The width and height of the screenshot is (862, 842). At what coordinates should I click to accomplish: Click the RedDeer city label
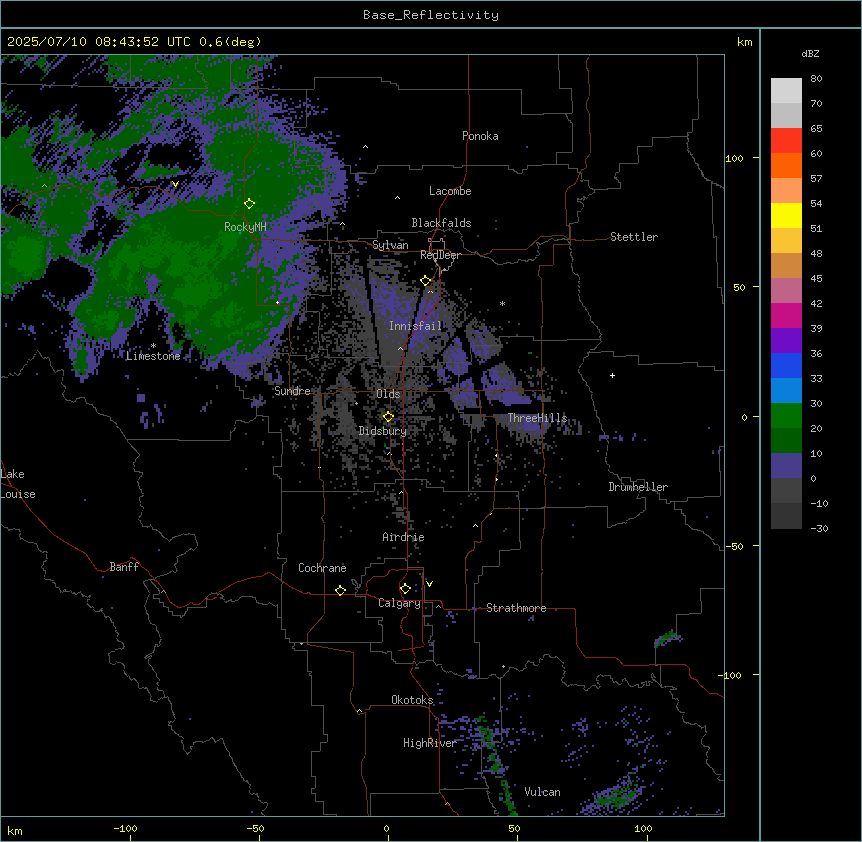(440, 255)
